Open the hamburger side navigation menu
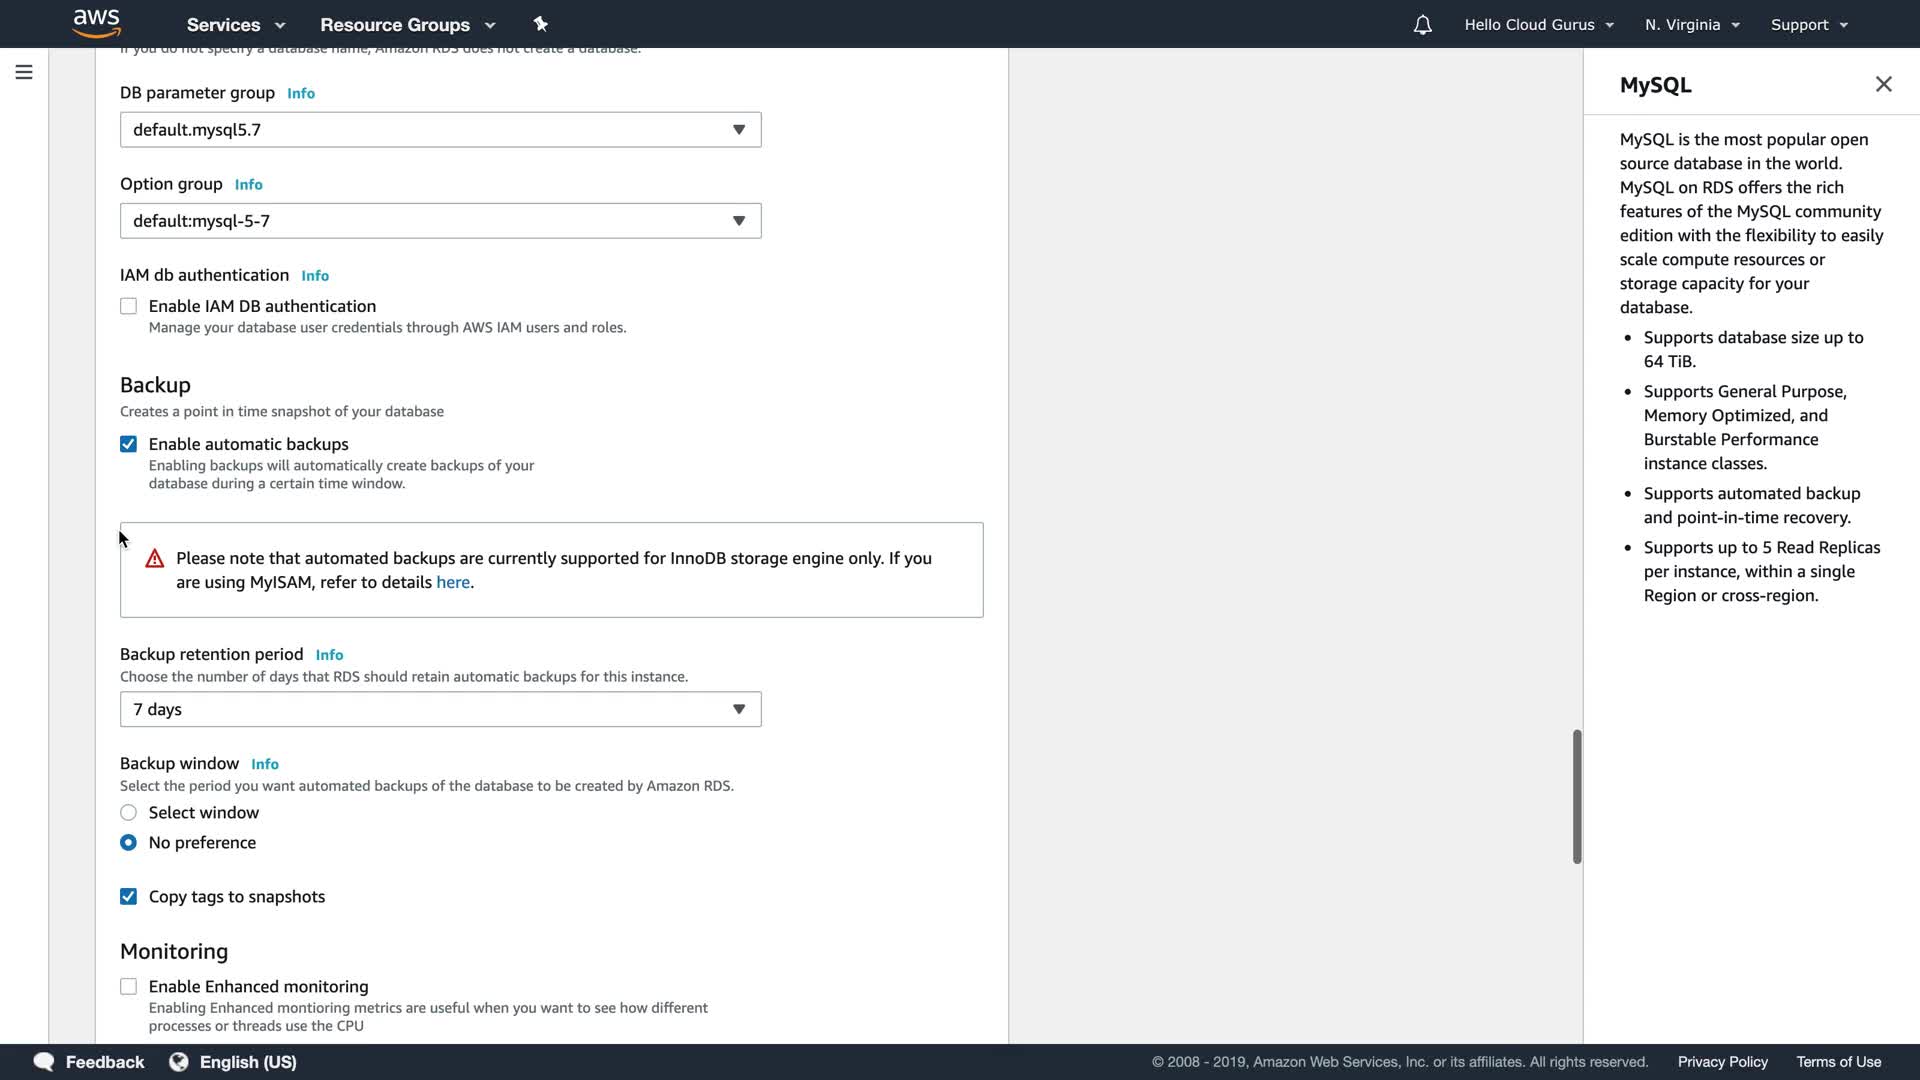1920x1080 pixels. (24, 72)
